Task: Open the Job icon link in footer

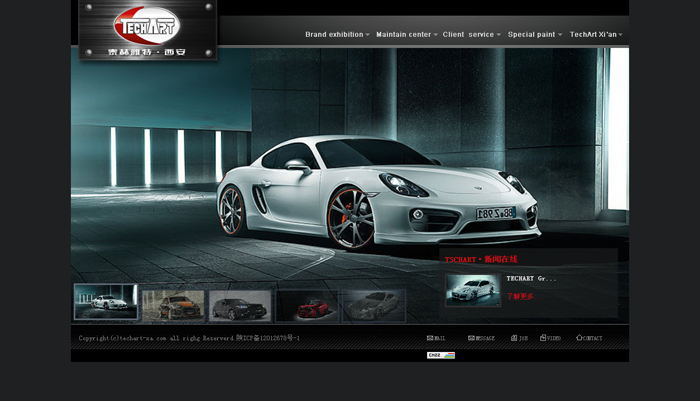Action: (x=519, y=338)
